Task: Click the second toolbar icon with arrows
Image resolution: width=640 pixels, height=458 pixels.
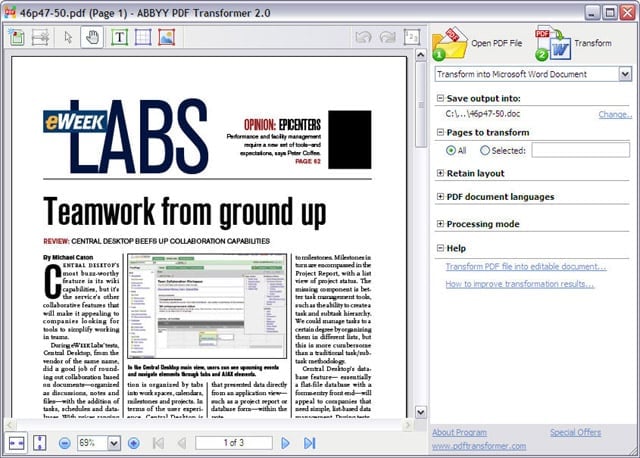Action: 40,37
